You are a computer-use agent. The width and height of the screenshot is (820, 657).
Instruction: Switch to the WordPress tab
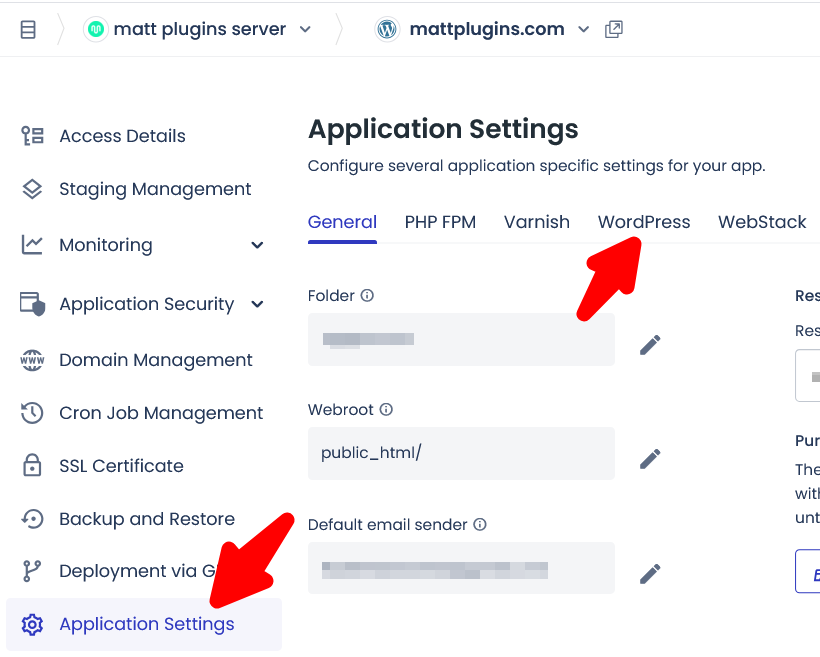pyautogui.click(x=644, y=222)
